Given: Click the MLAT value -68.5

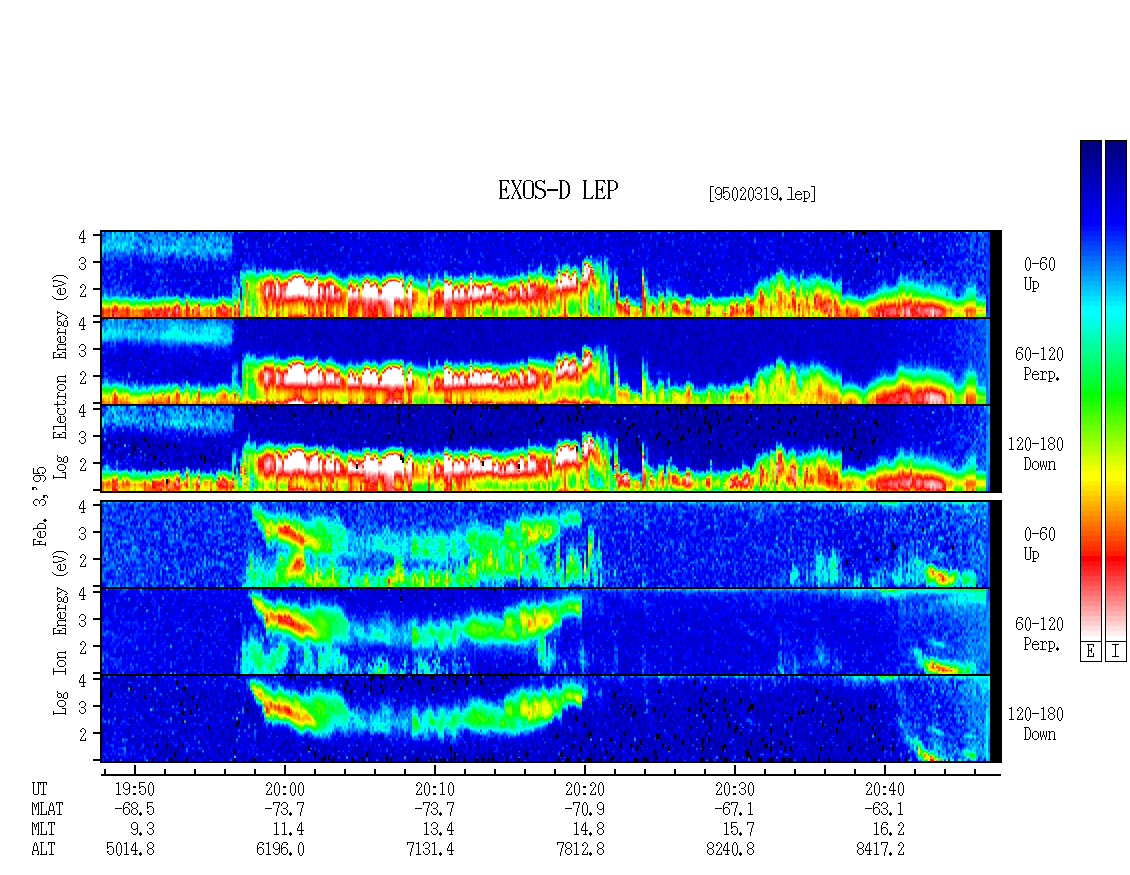Looking at the screenshot, I should (x=135, y=809).
